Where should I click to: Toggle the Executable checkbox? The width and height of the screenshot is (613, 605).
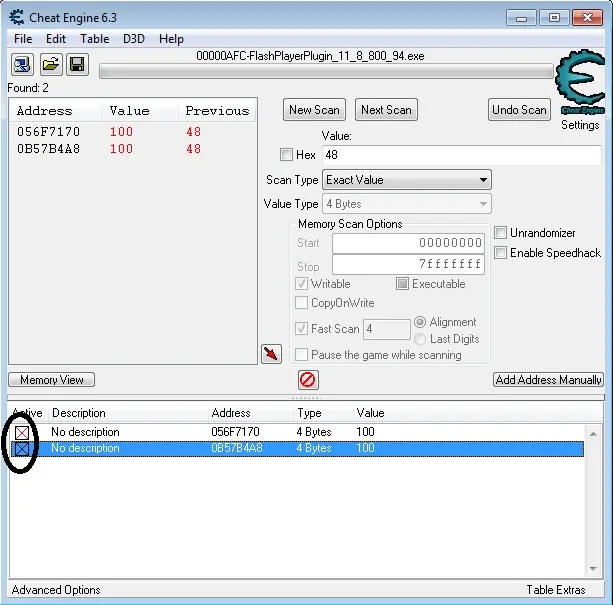[x=402, y=284]
